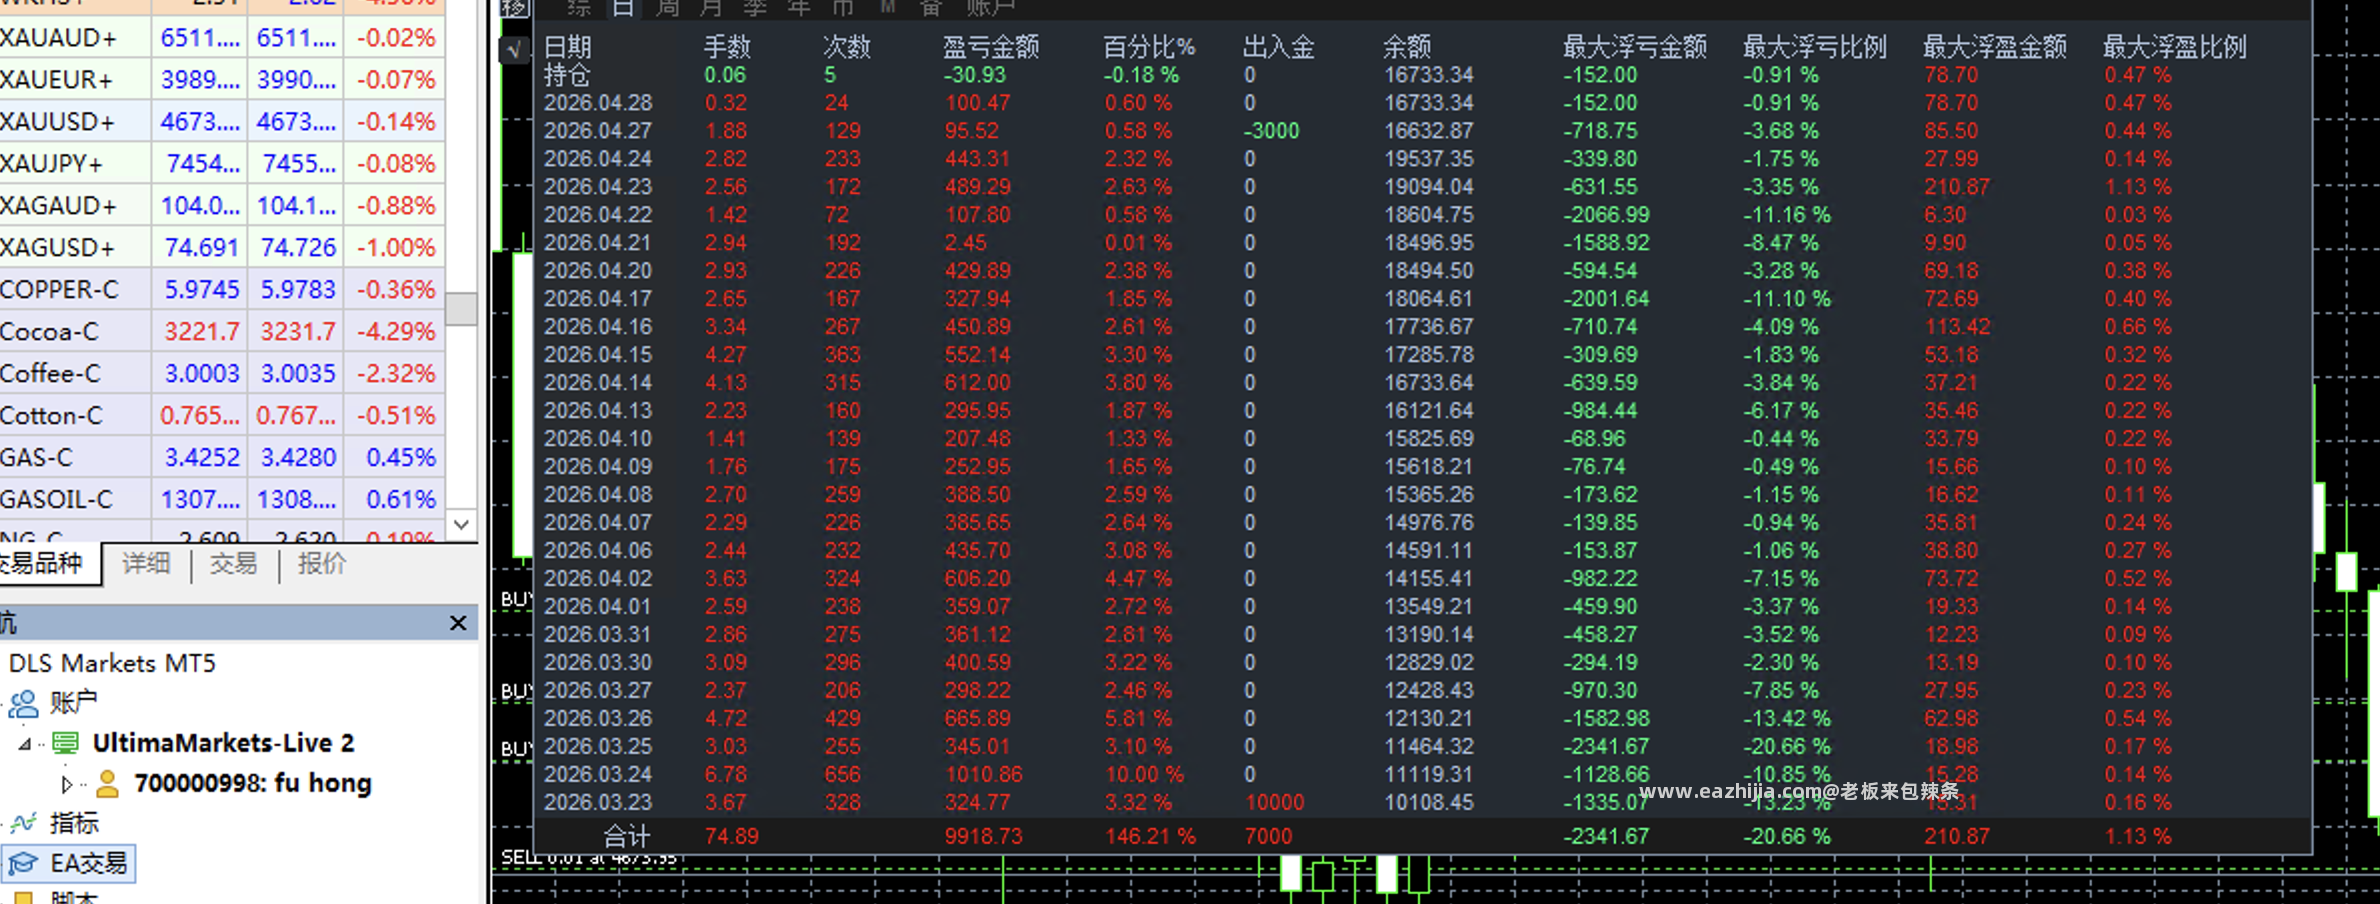Select the XAGUSD+ symbol row
The image size is (2380, 904).
coord(222,247)
